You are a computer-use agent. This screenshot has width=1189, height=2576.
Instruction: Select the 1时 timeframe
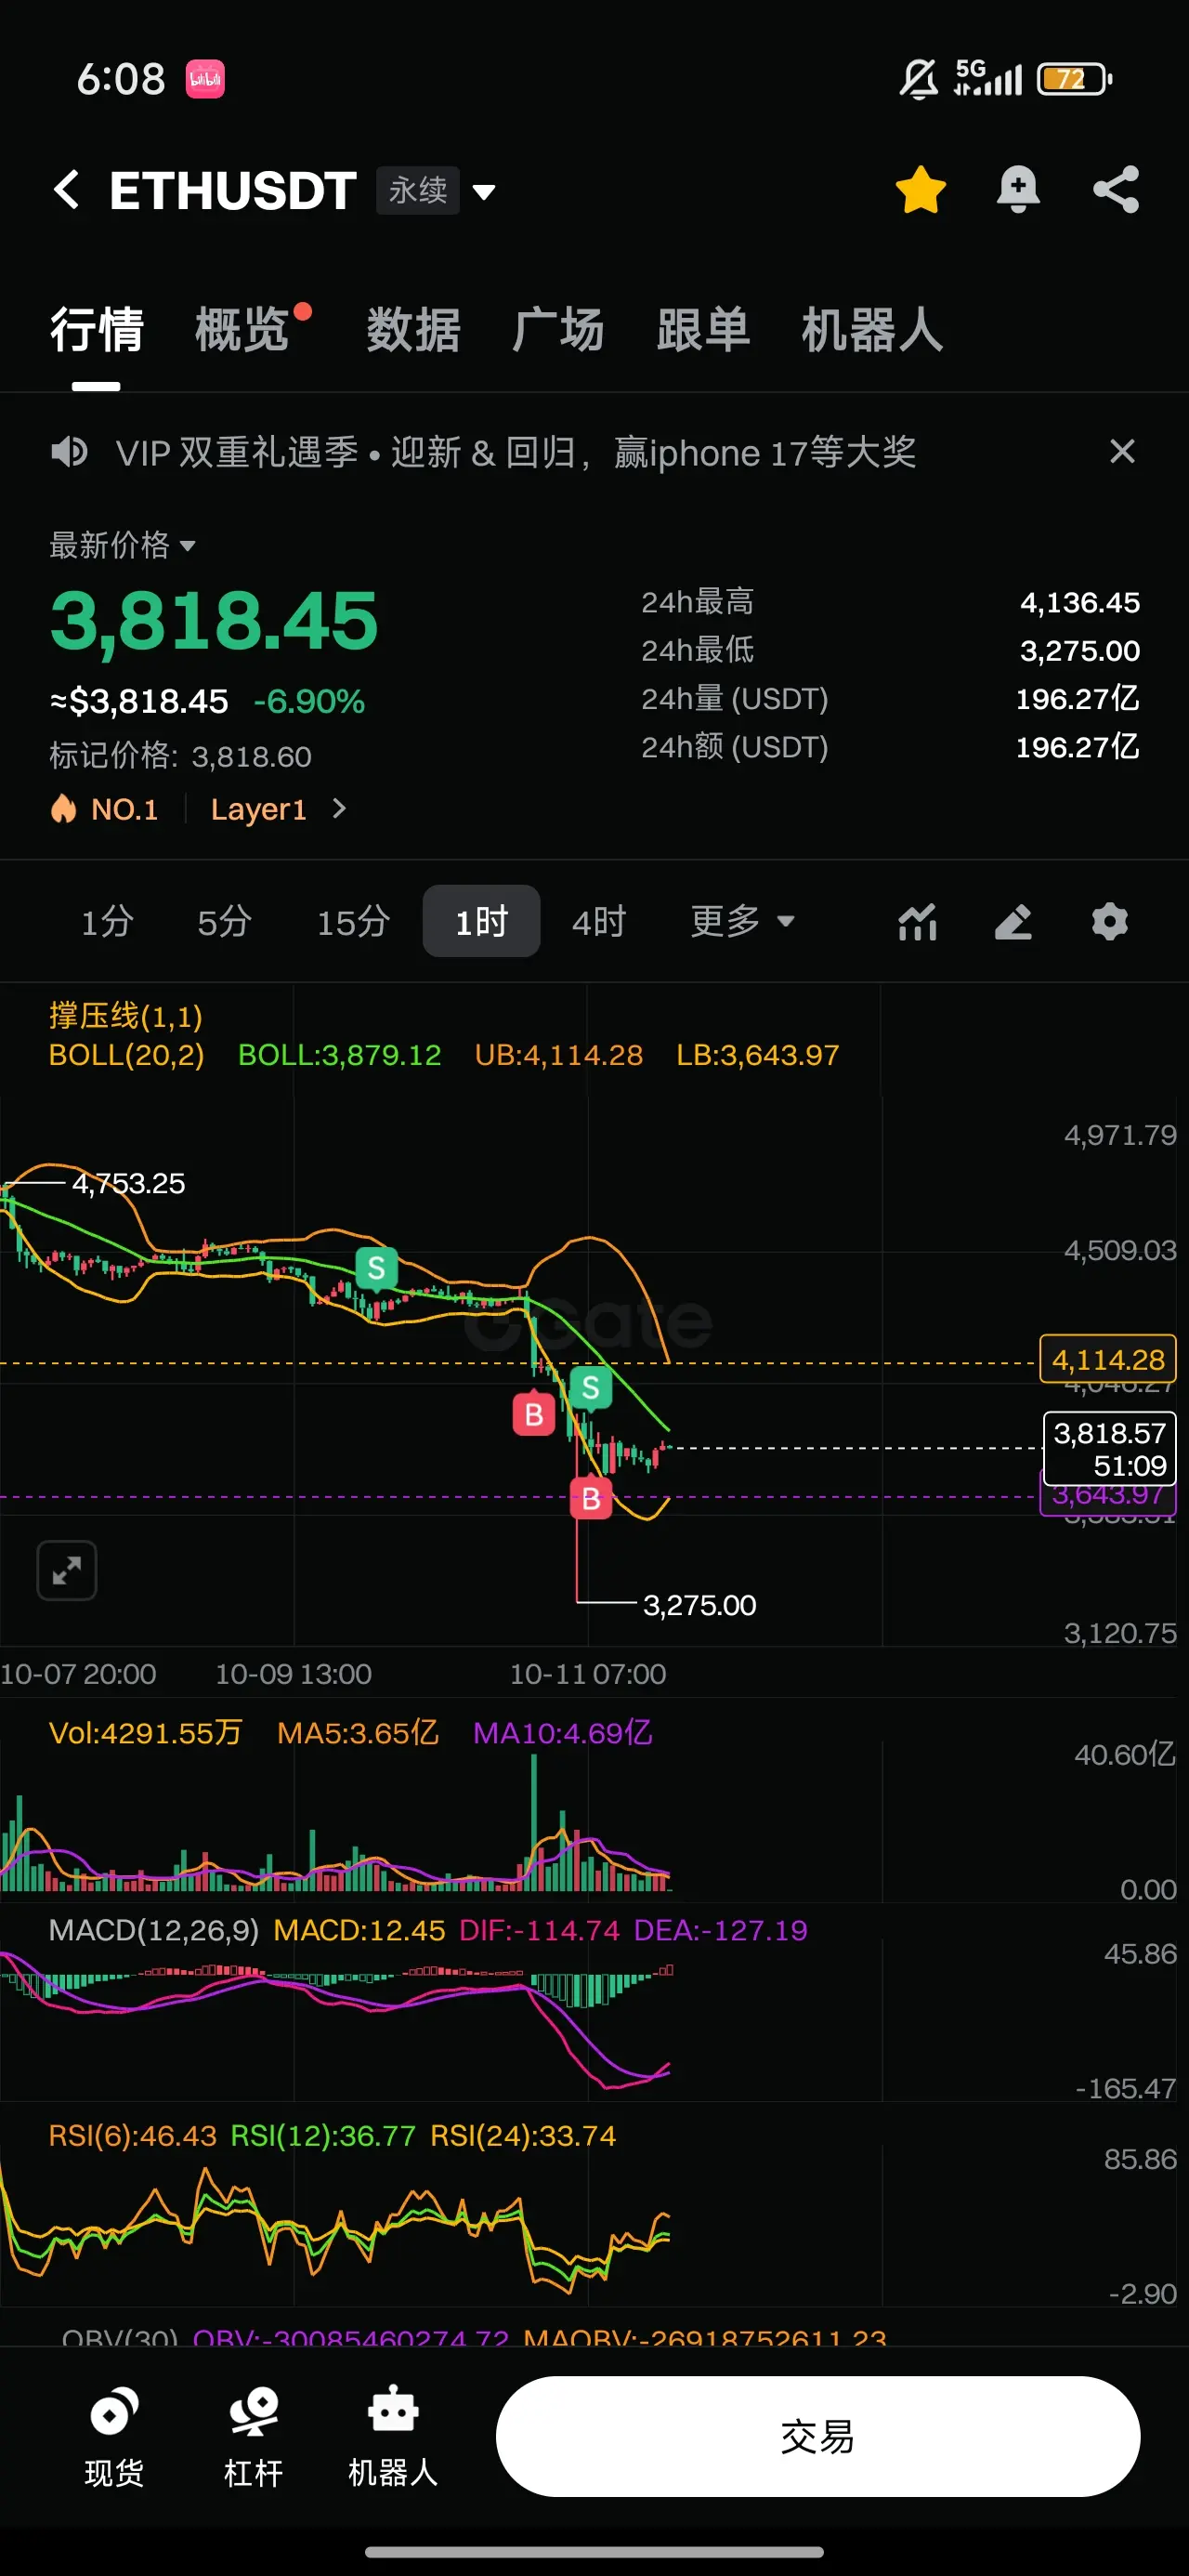pyautogui.click(x=481, y=921)
